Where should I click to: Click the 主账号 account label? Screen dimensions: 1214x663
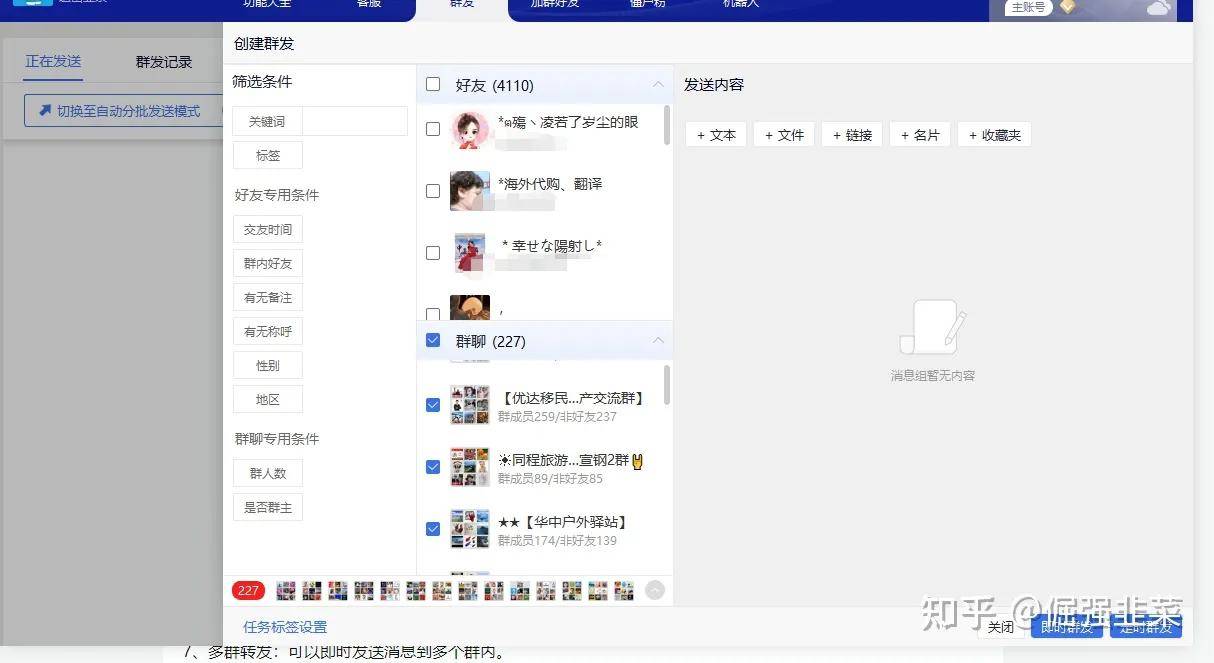pos(1029,7)
